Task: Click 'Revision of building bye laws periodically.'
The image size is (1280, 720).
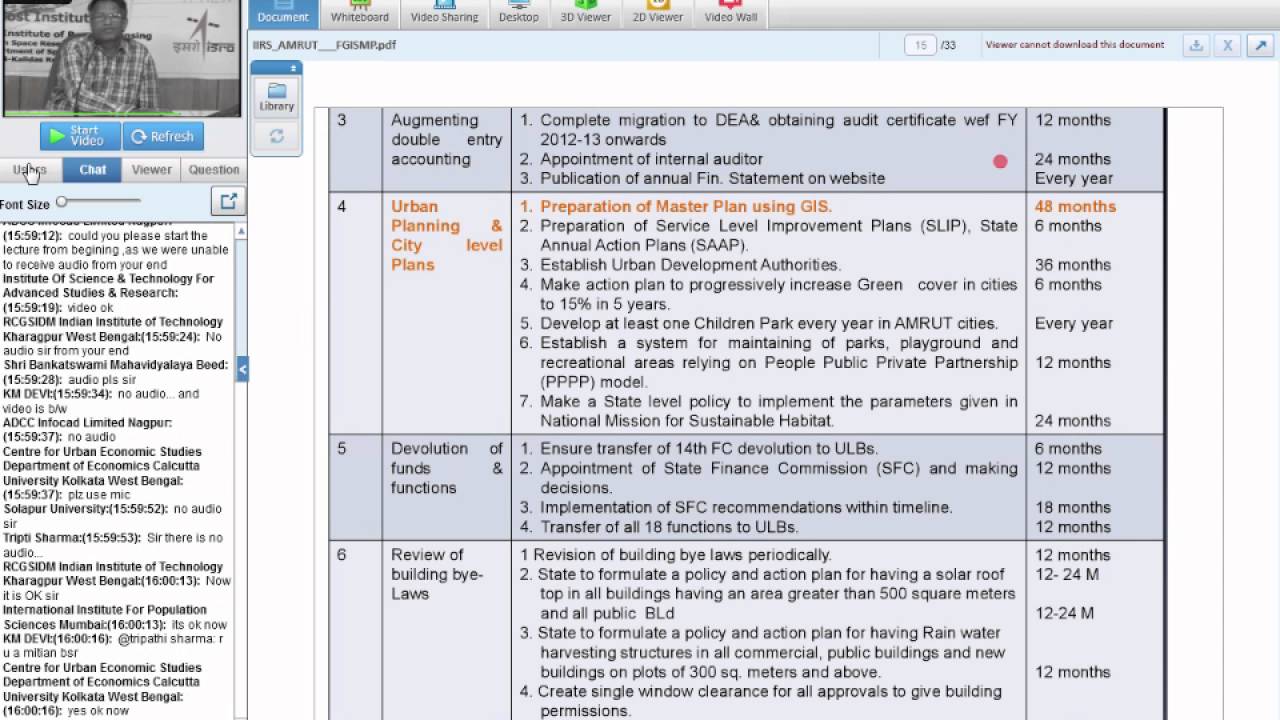Action: 682,555
